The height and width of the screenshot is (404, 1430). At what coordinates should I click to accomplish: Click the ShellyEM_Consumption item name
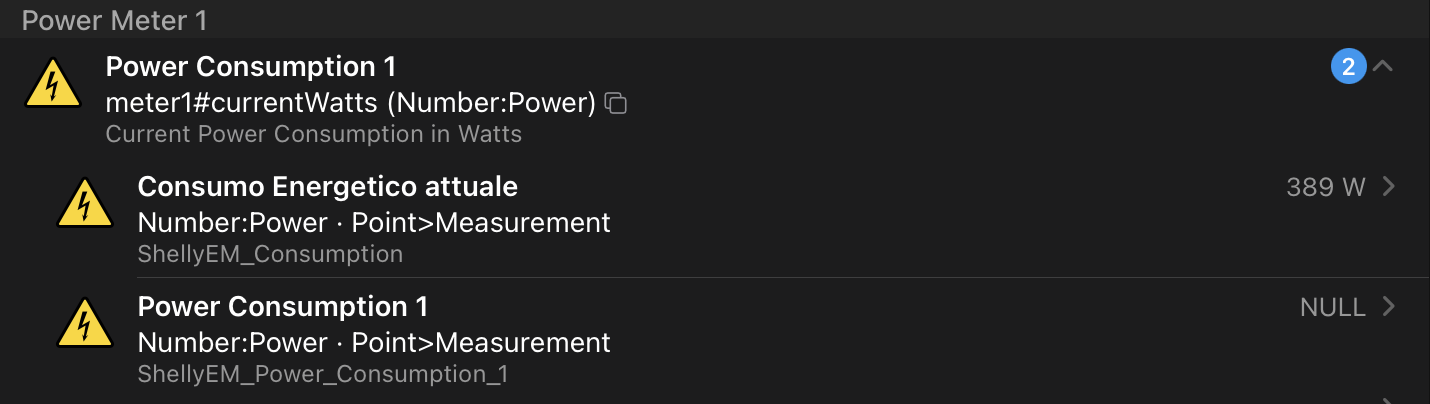point(270,254)
